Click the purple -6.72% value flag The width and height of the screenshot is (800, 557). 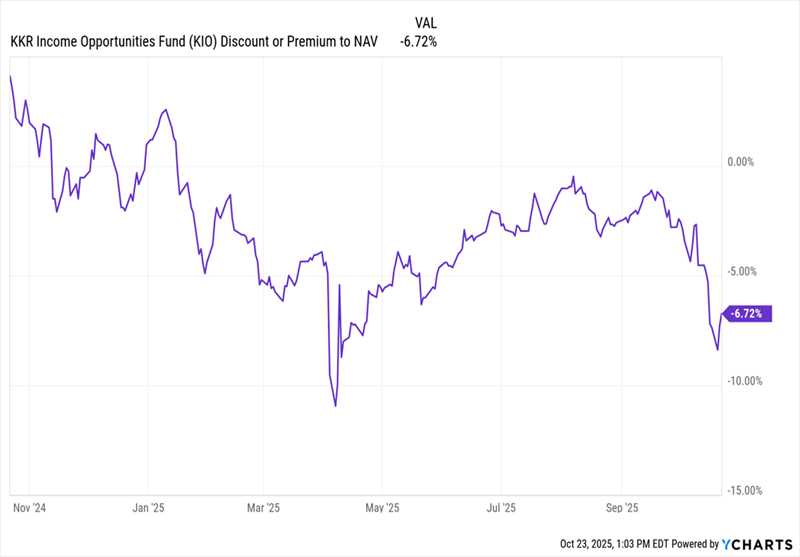click(x=746, y=313)
